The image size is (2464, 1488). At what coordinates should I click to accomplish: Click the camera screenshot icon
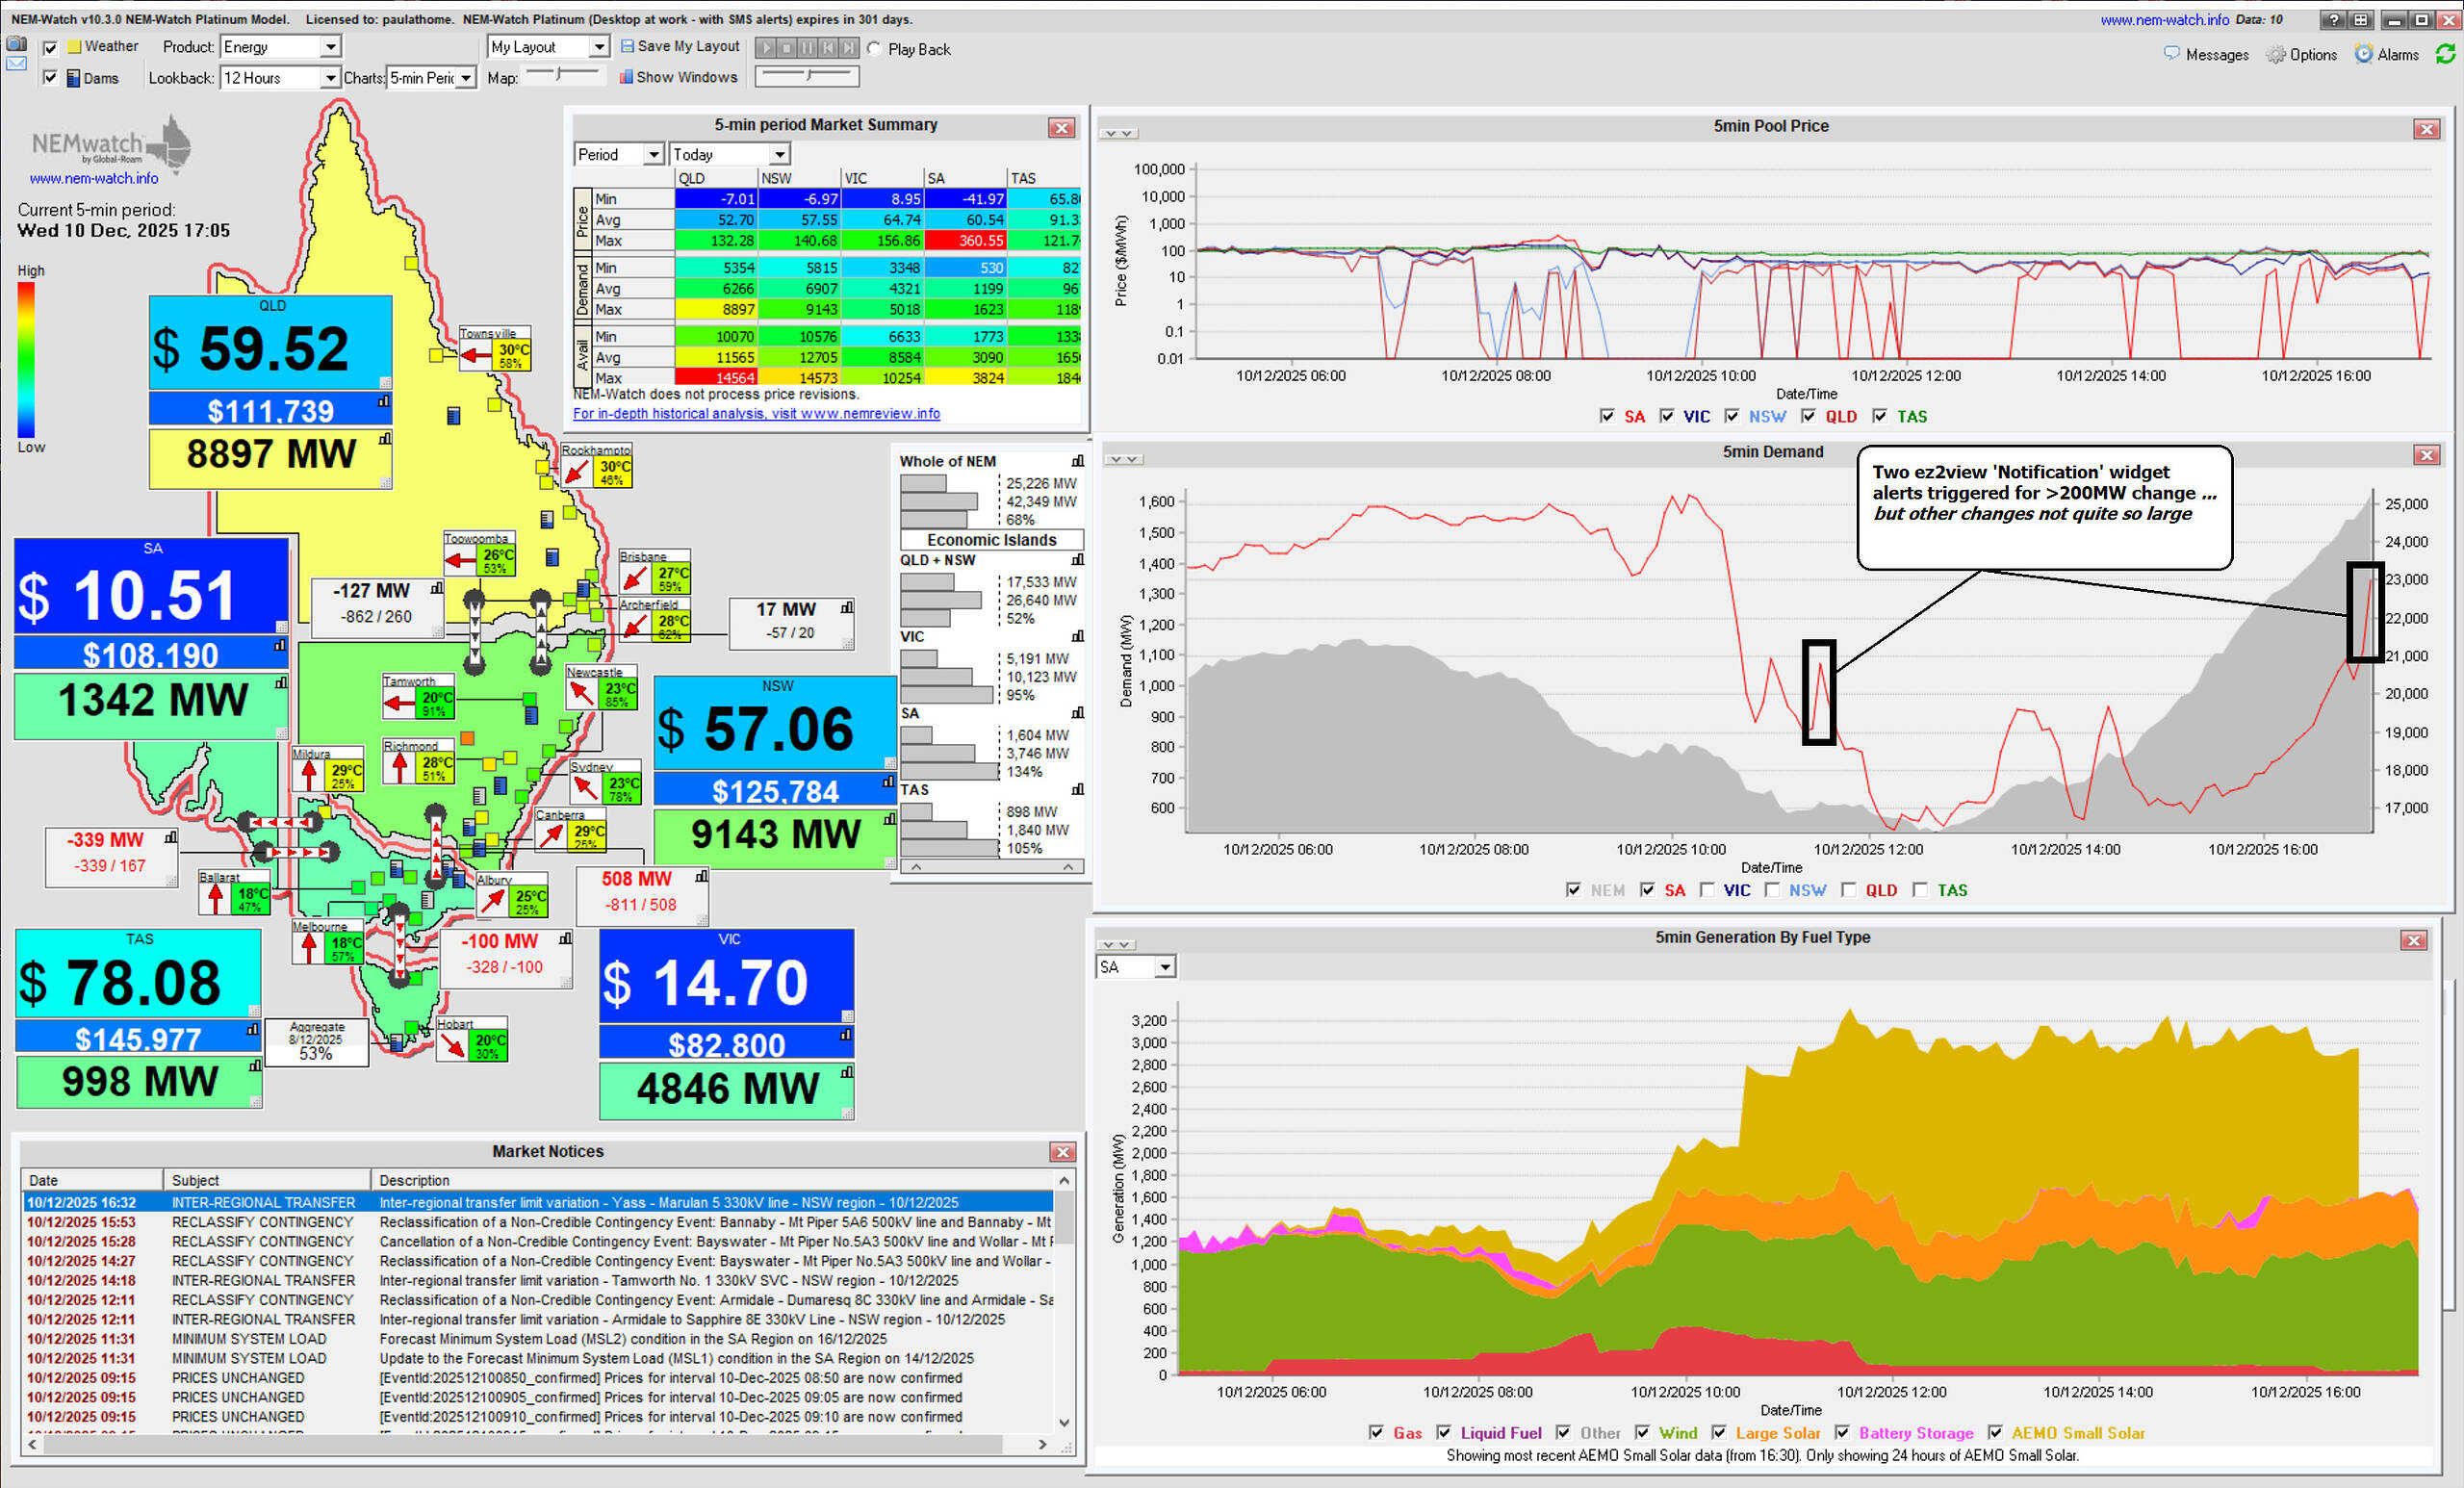click(x=16, y=44)
